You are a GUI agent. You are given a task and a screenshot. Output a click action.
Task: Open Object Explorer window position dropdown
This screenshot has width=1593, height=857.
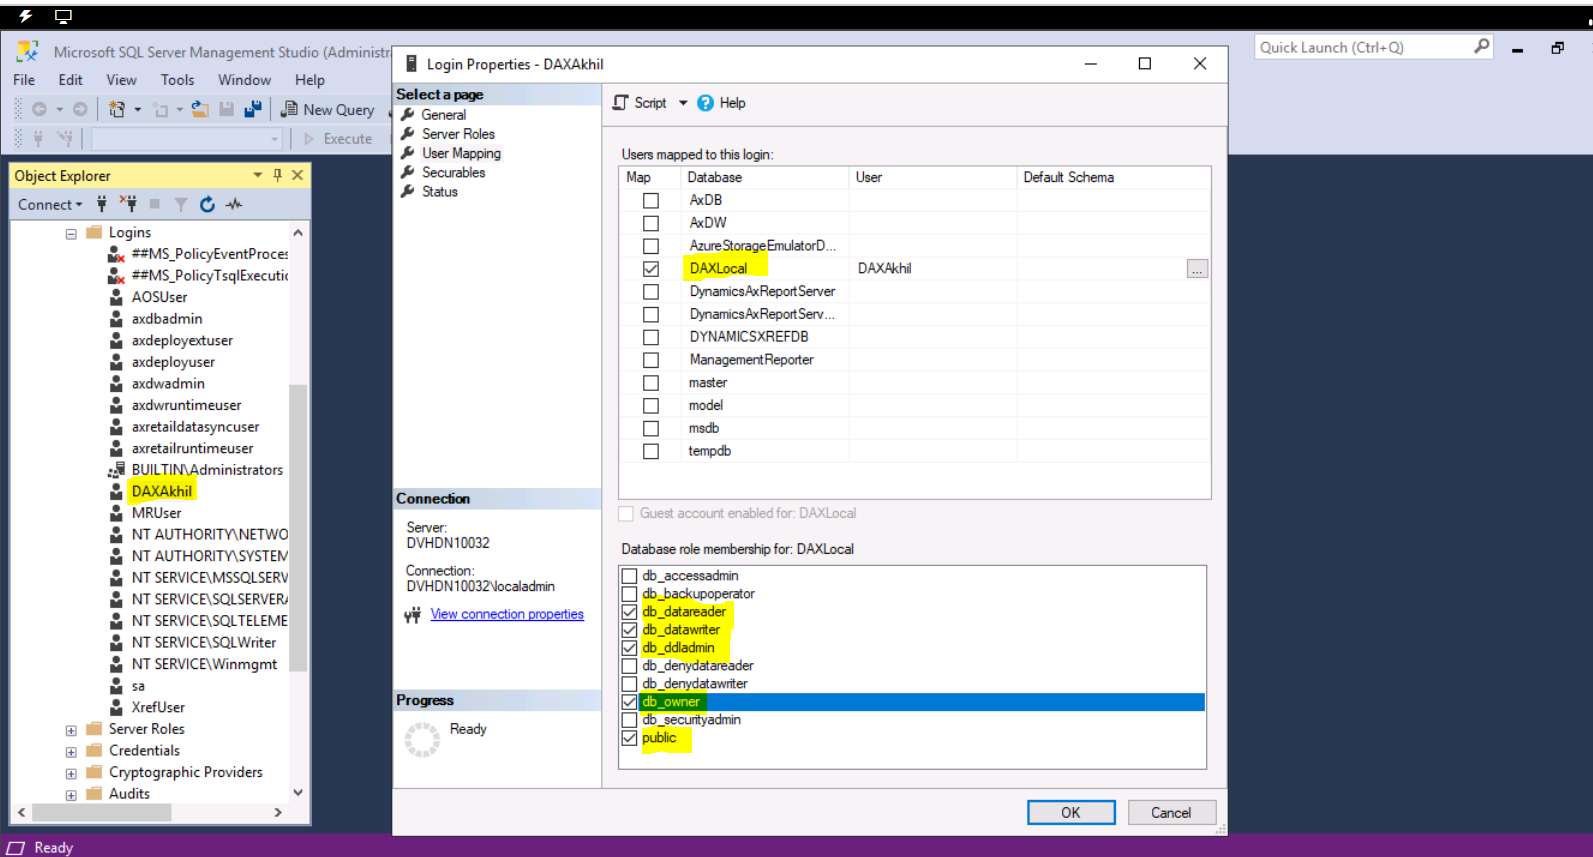pyautogui.click(x=258, y=175)
